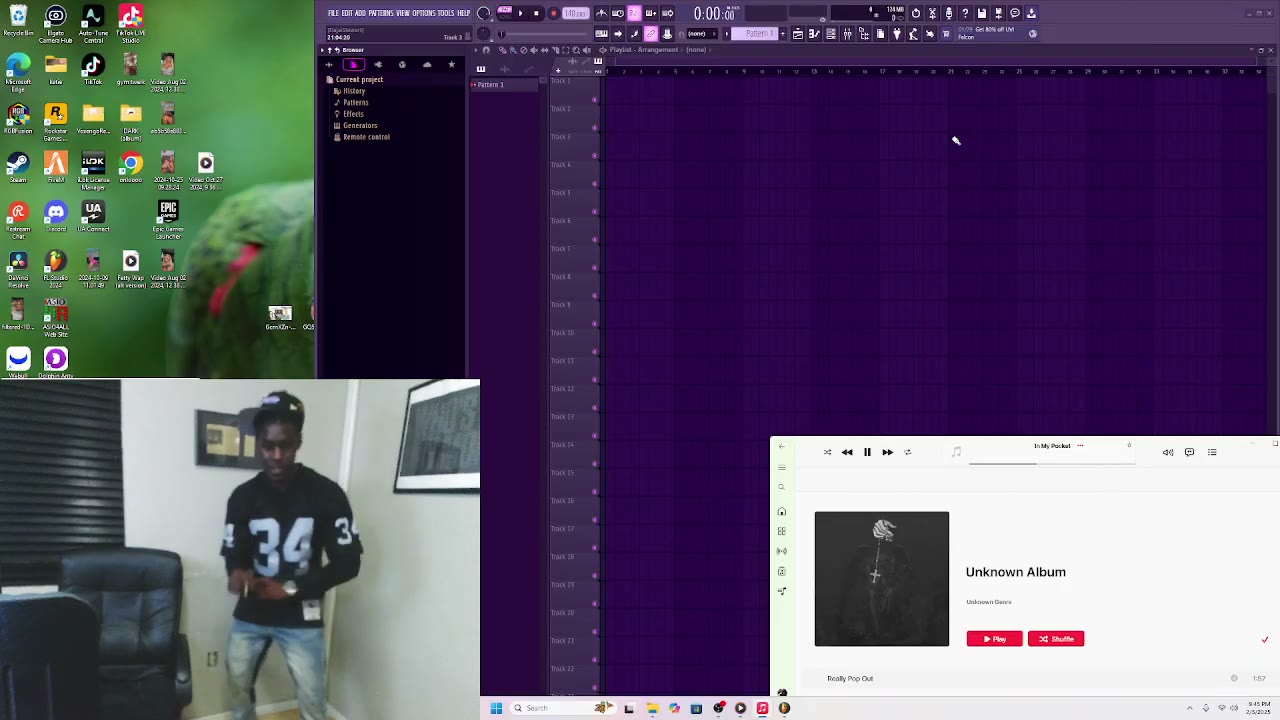This screenshot has width=1280, height=720.
Task: Click the Home icon in player sidebar
Action: pos(782,511)
